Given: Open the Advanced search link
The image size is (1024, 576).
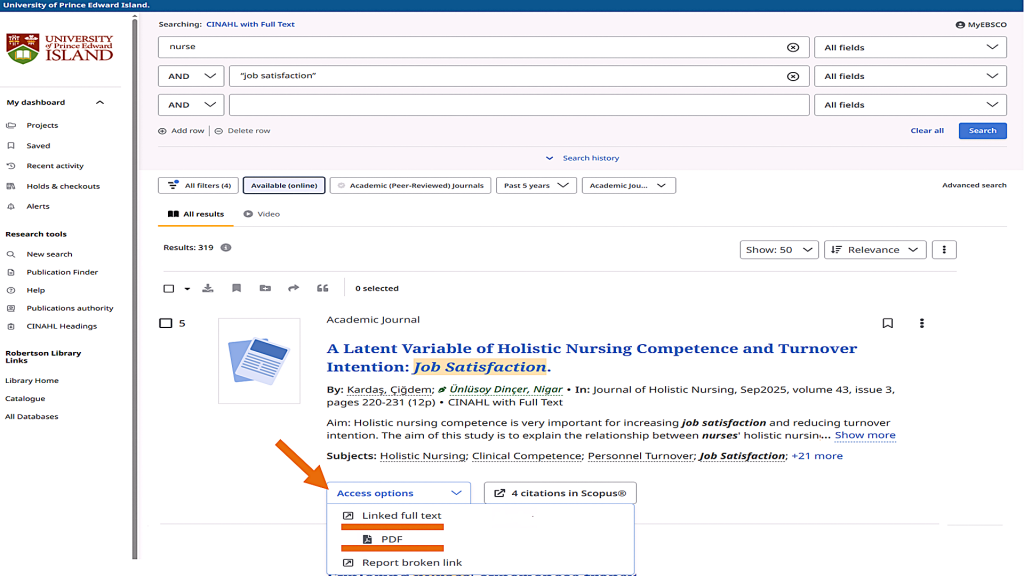Looking at the screenshot, I should tap(973, 185).
